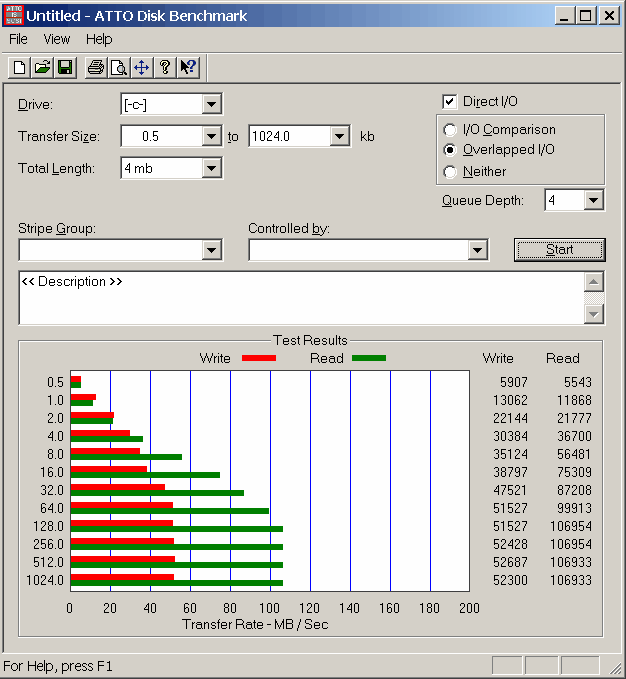Click inside the Description text box
This screenshot has height=679, width=626.
click(301, 298)
